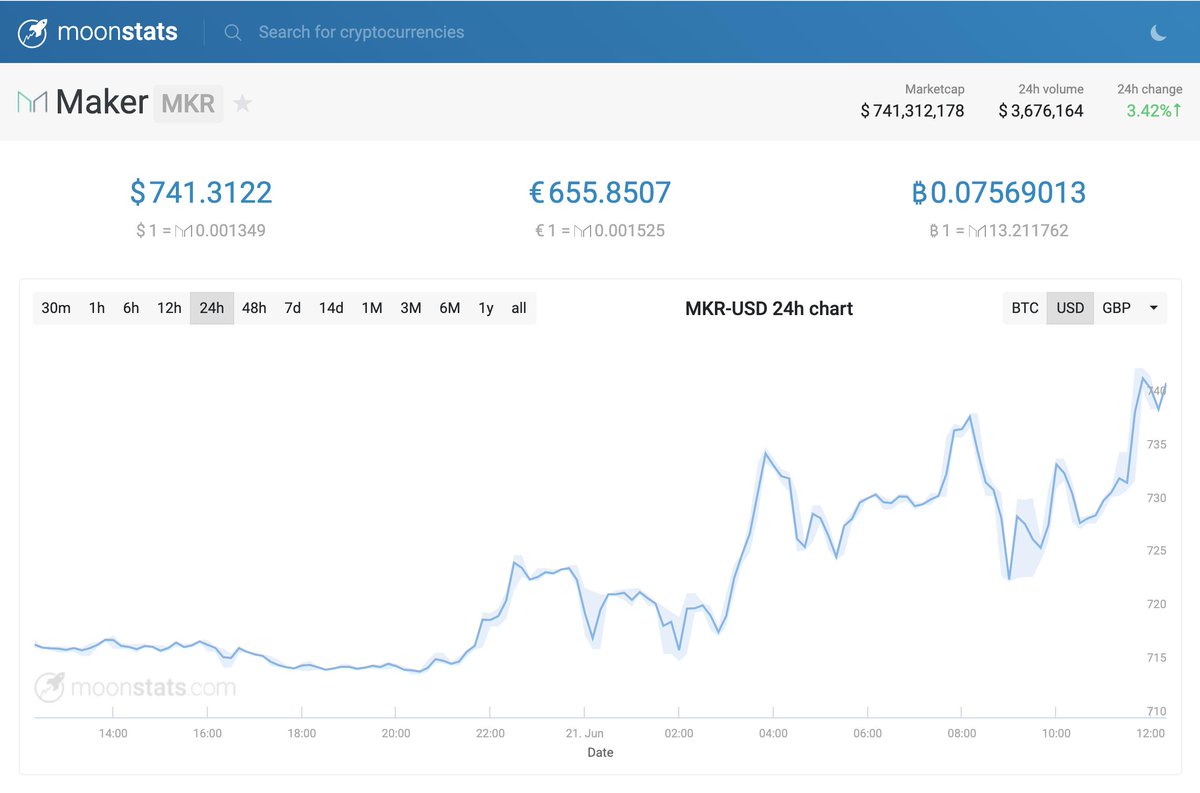Viewport: 1200px width, 793px height.
Task: Click the ₿0.07569013 bitcoin price
Action: pyautogui.click(x=999, y=192)
